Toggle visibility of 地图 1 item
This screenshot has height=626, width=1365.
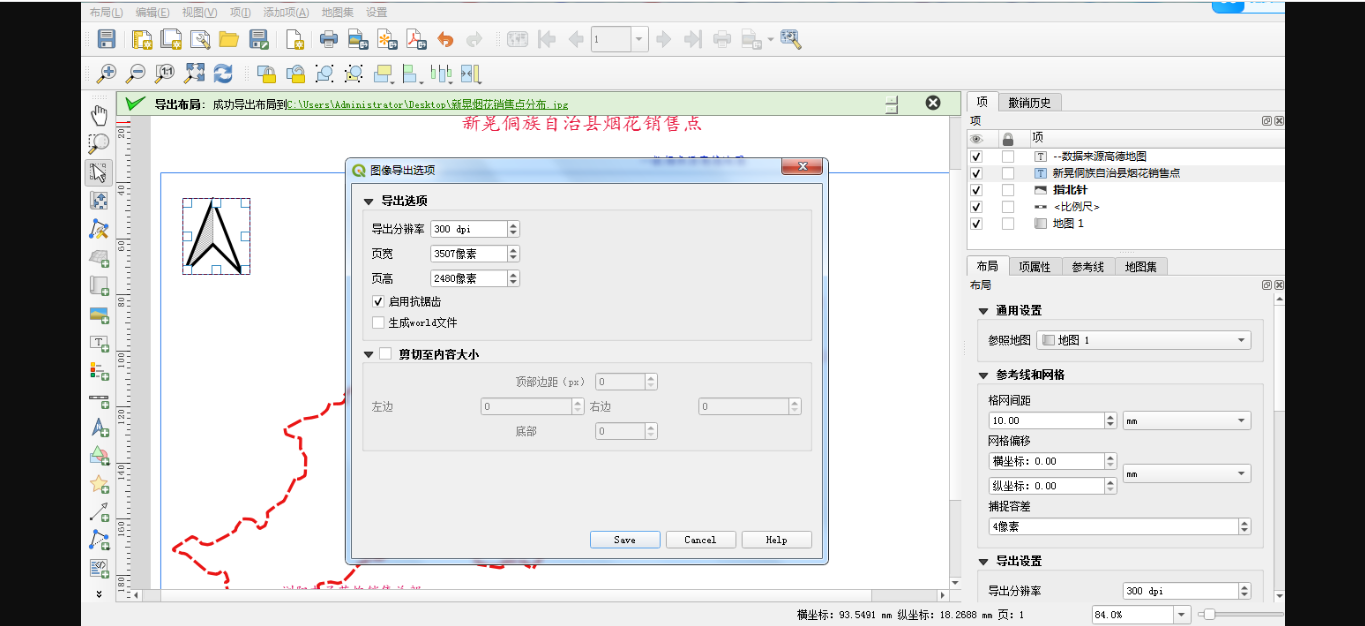(x=977, y=224)
